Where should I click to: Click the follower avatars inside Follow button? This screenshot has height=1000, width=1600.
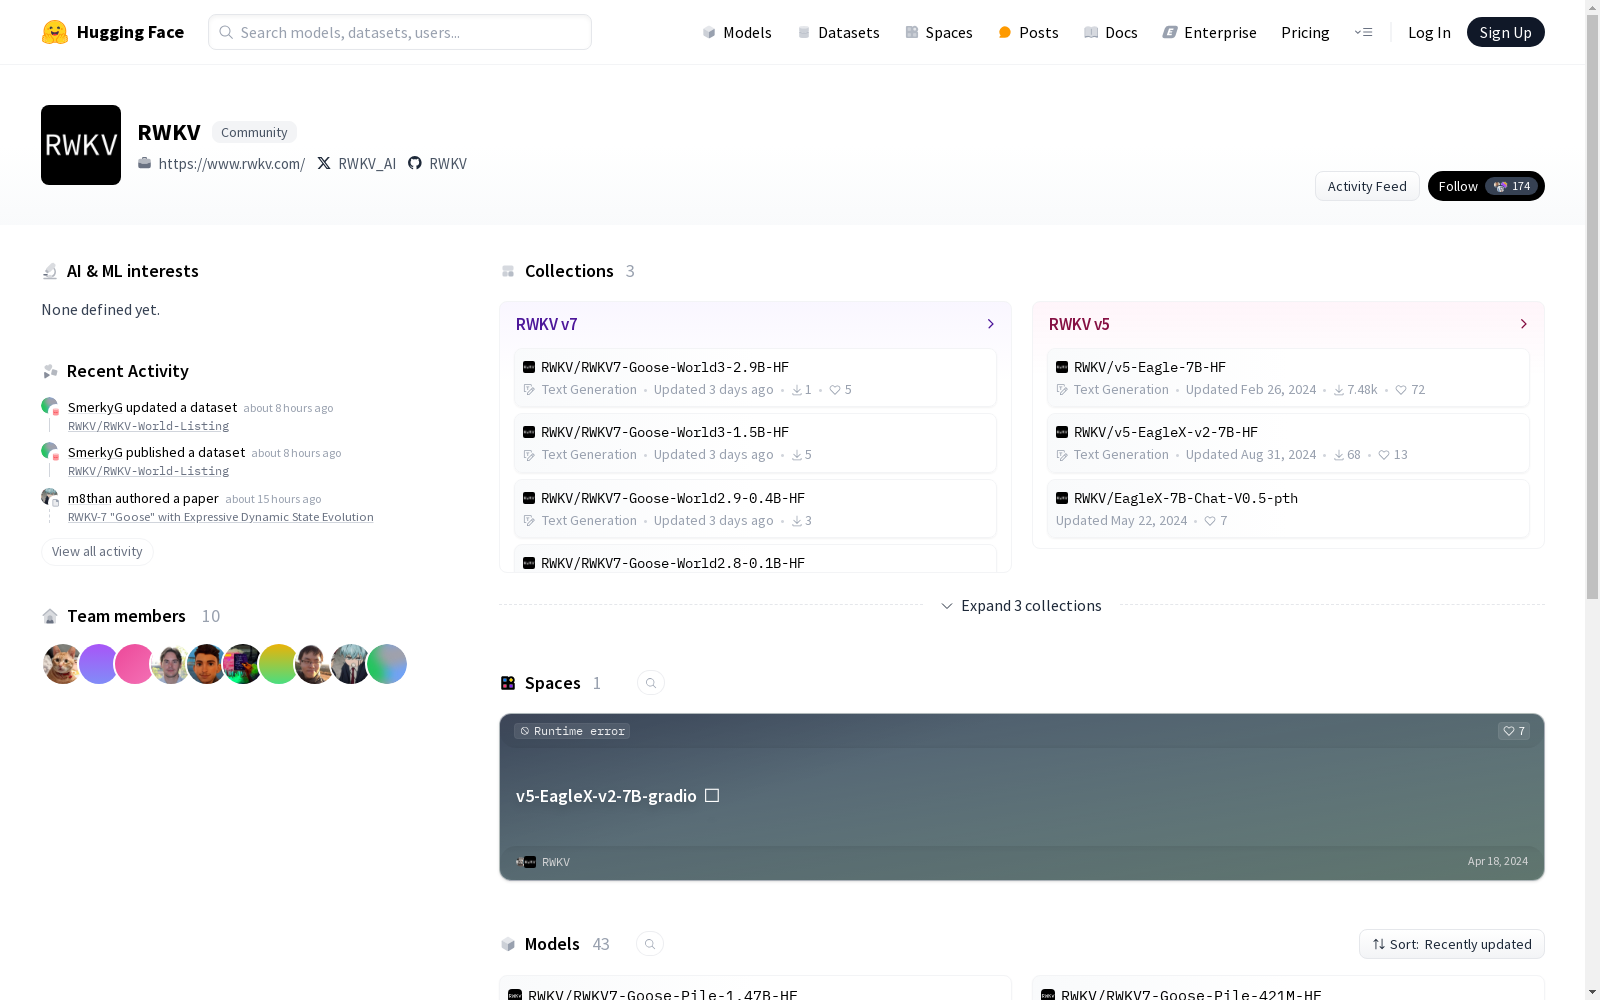[1500, 186]
